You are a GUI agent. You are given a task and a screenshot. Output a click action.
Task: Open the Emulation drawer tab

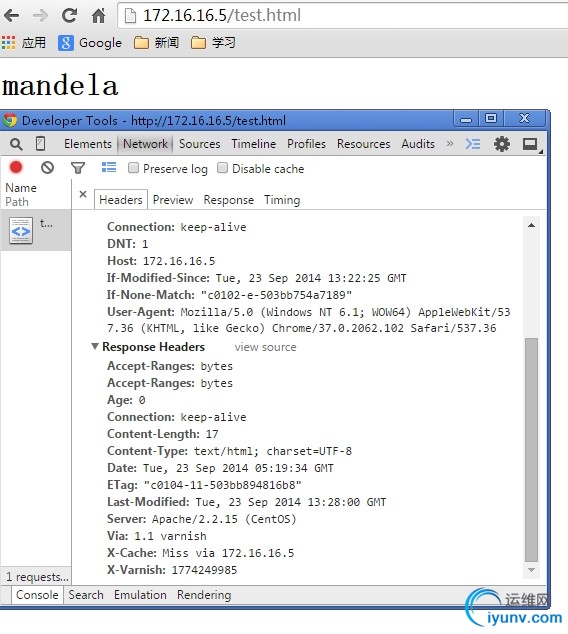140,595
